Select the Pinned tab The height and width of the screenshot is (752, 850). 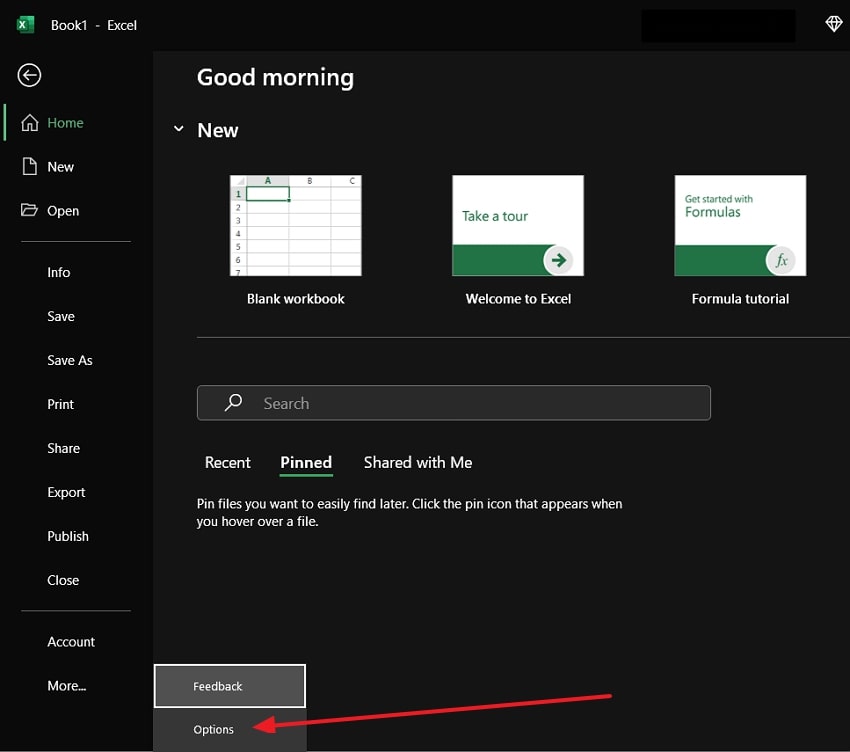pos(306,462)
